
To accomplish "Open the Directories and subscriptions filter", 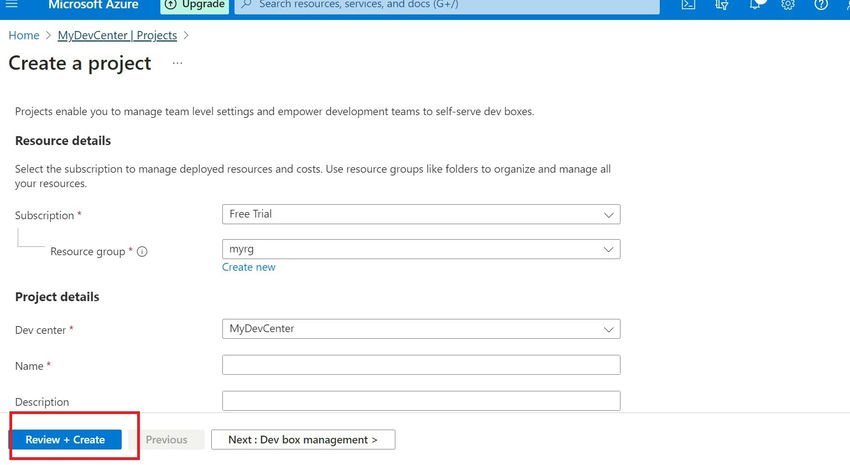I will (x=722, y=5).
